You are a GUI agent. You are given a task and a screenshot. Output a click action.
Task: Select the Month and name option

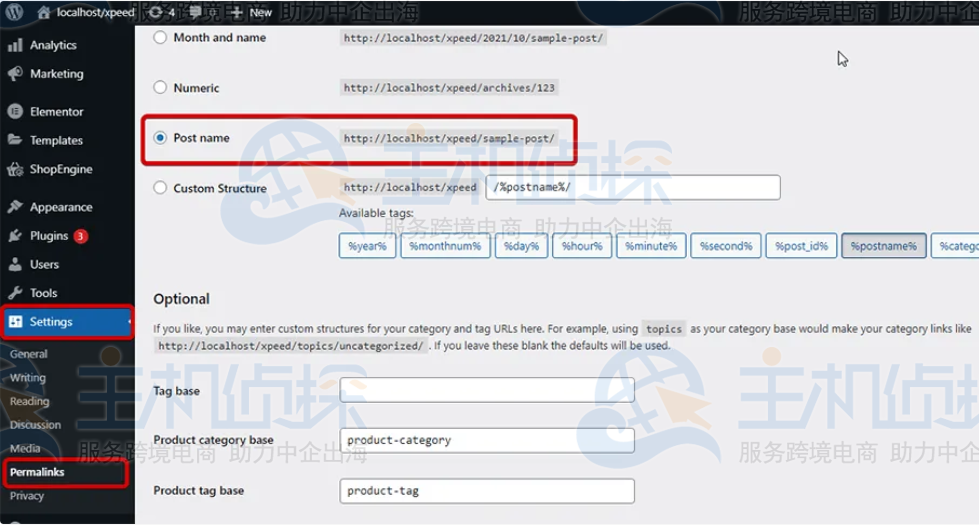coord(160,37)
